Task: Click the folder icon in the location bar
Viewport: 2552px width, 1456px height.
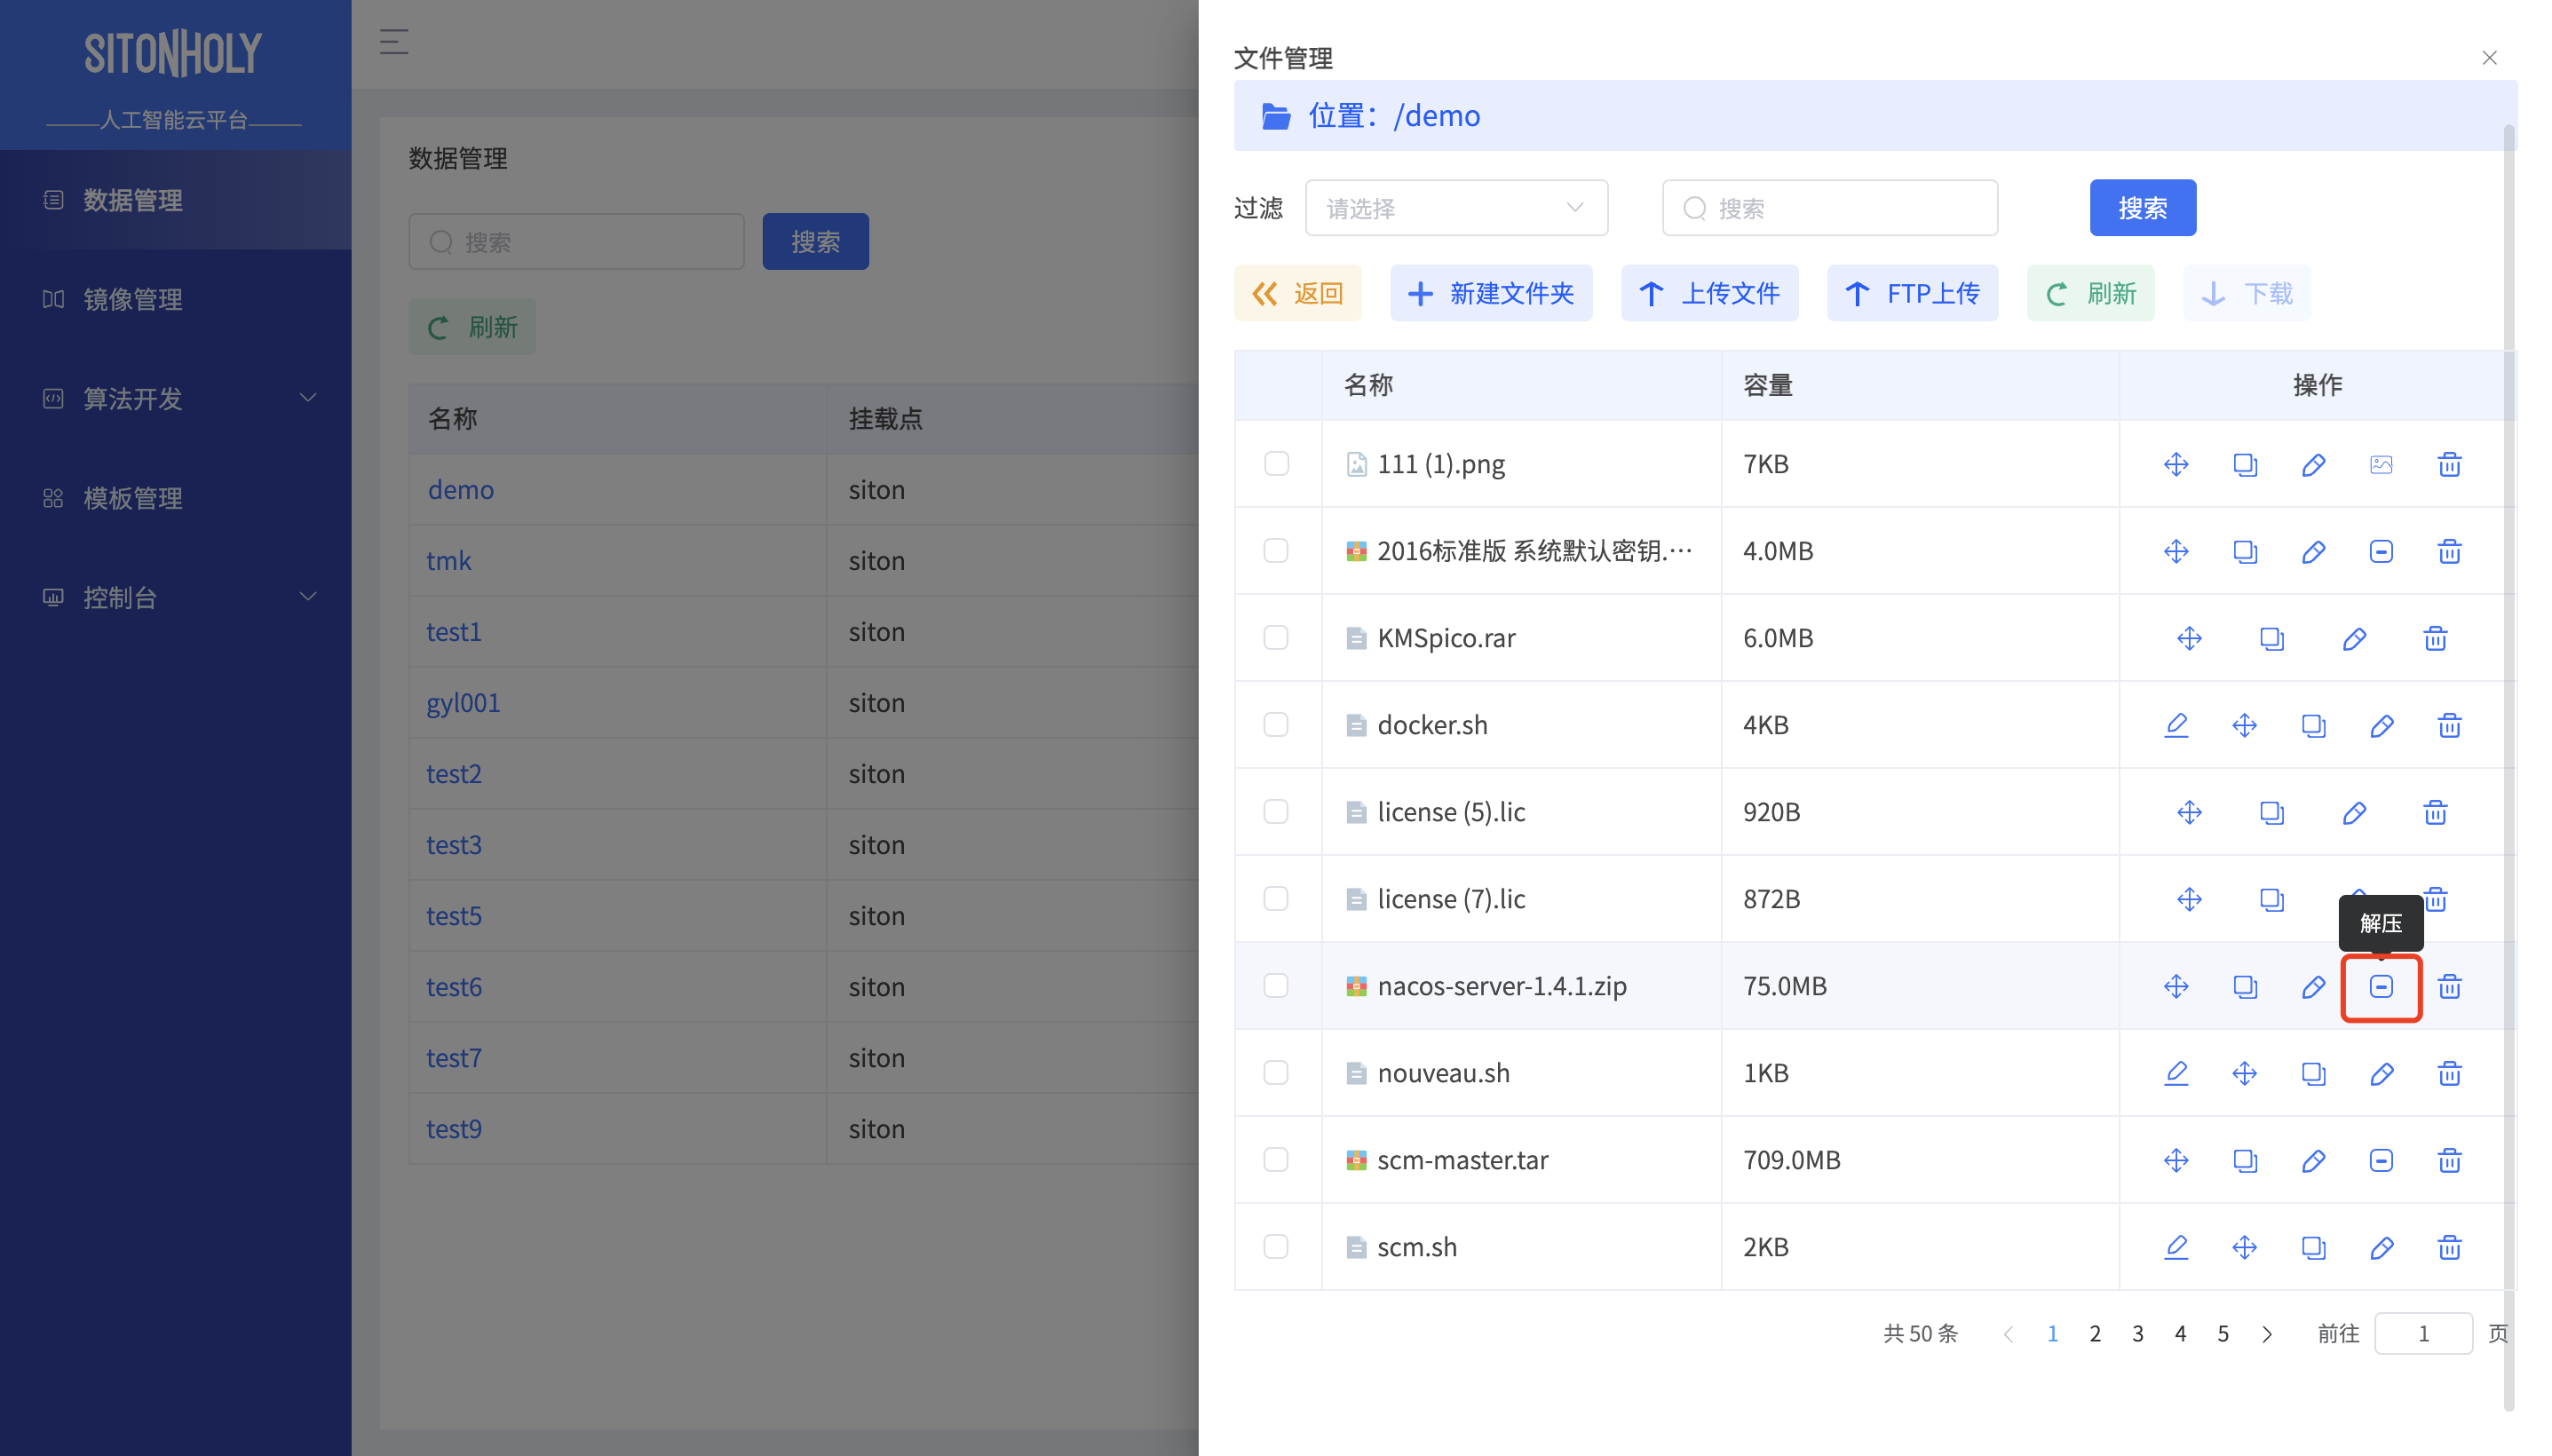Action: tap(1275, 116)
